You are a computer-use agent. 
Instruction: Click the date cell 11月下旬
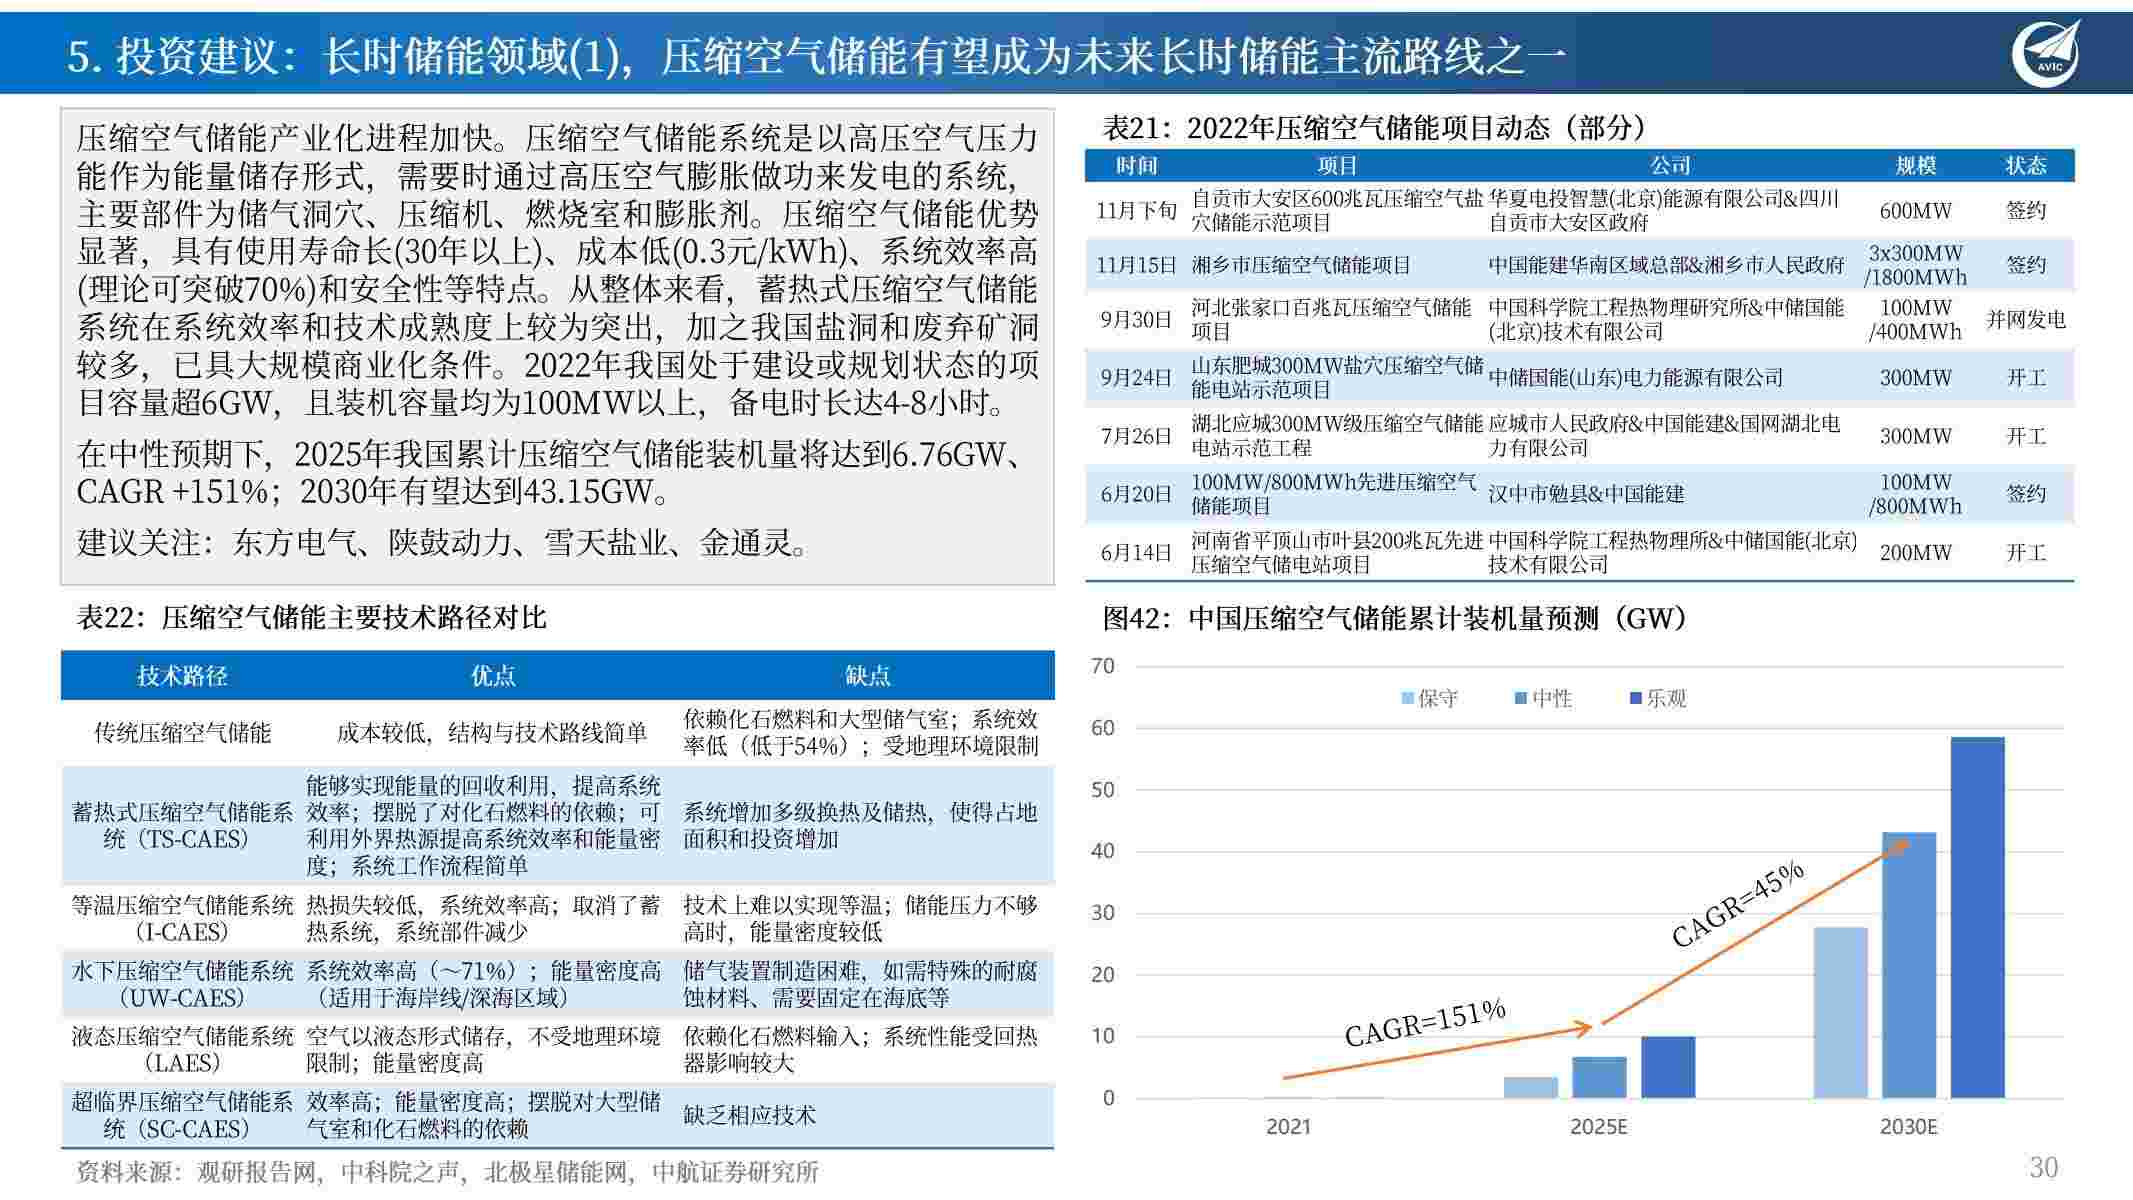point(1137,211)
